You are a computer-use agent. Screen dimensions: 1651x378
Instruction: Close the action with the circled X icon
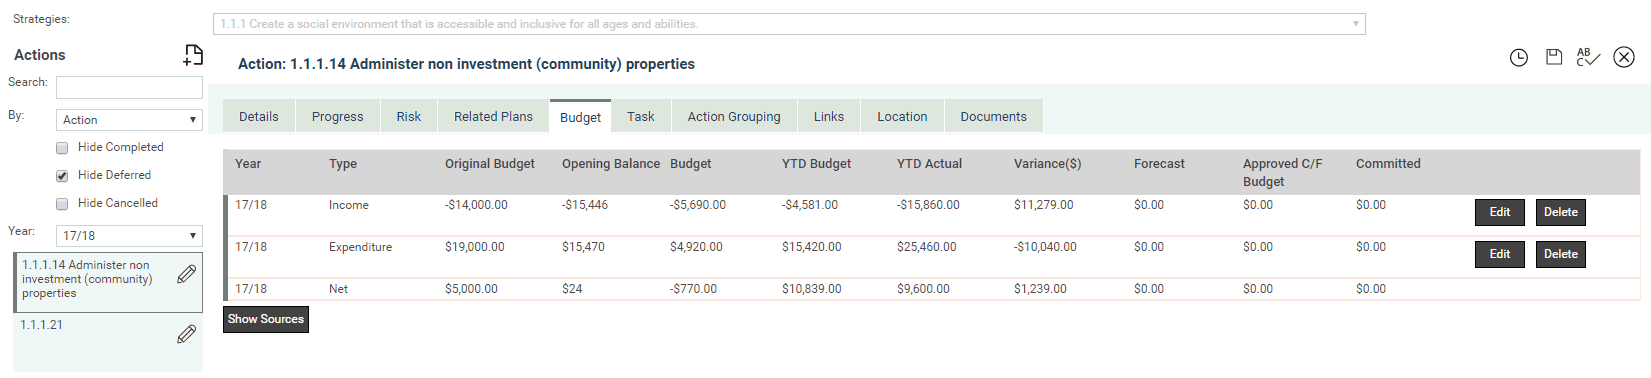[x=1624, y=57]
